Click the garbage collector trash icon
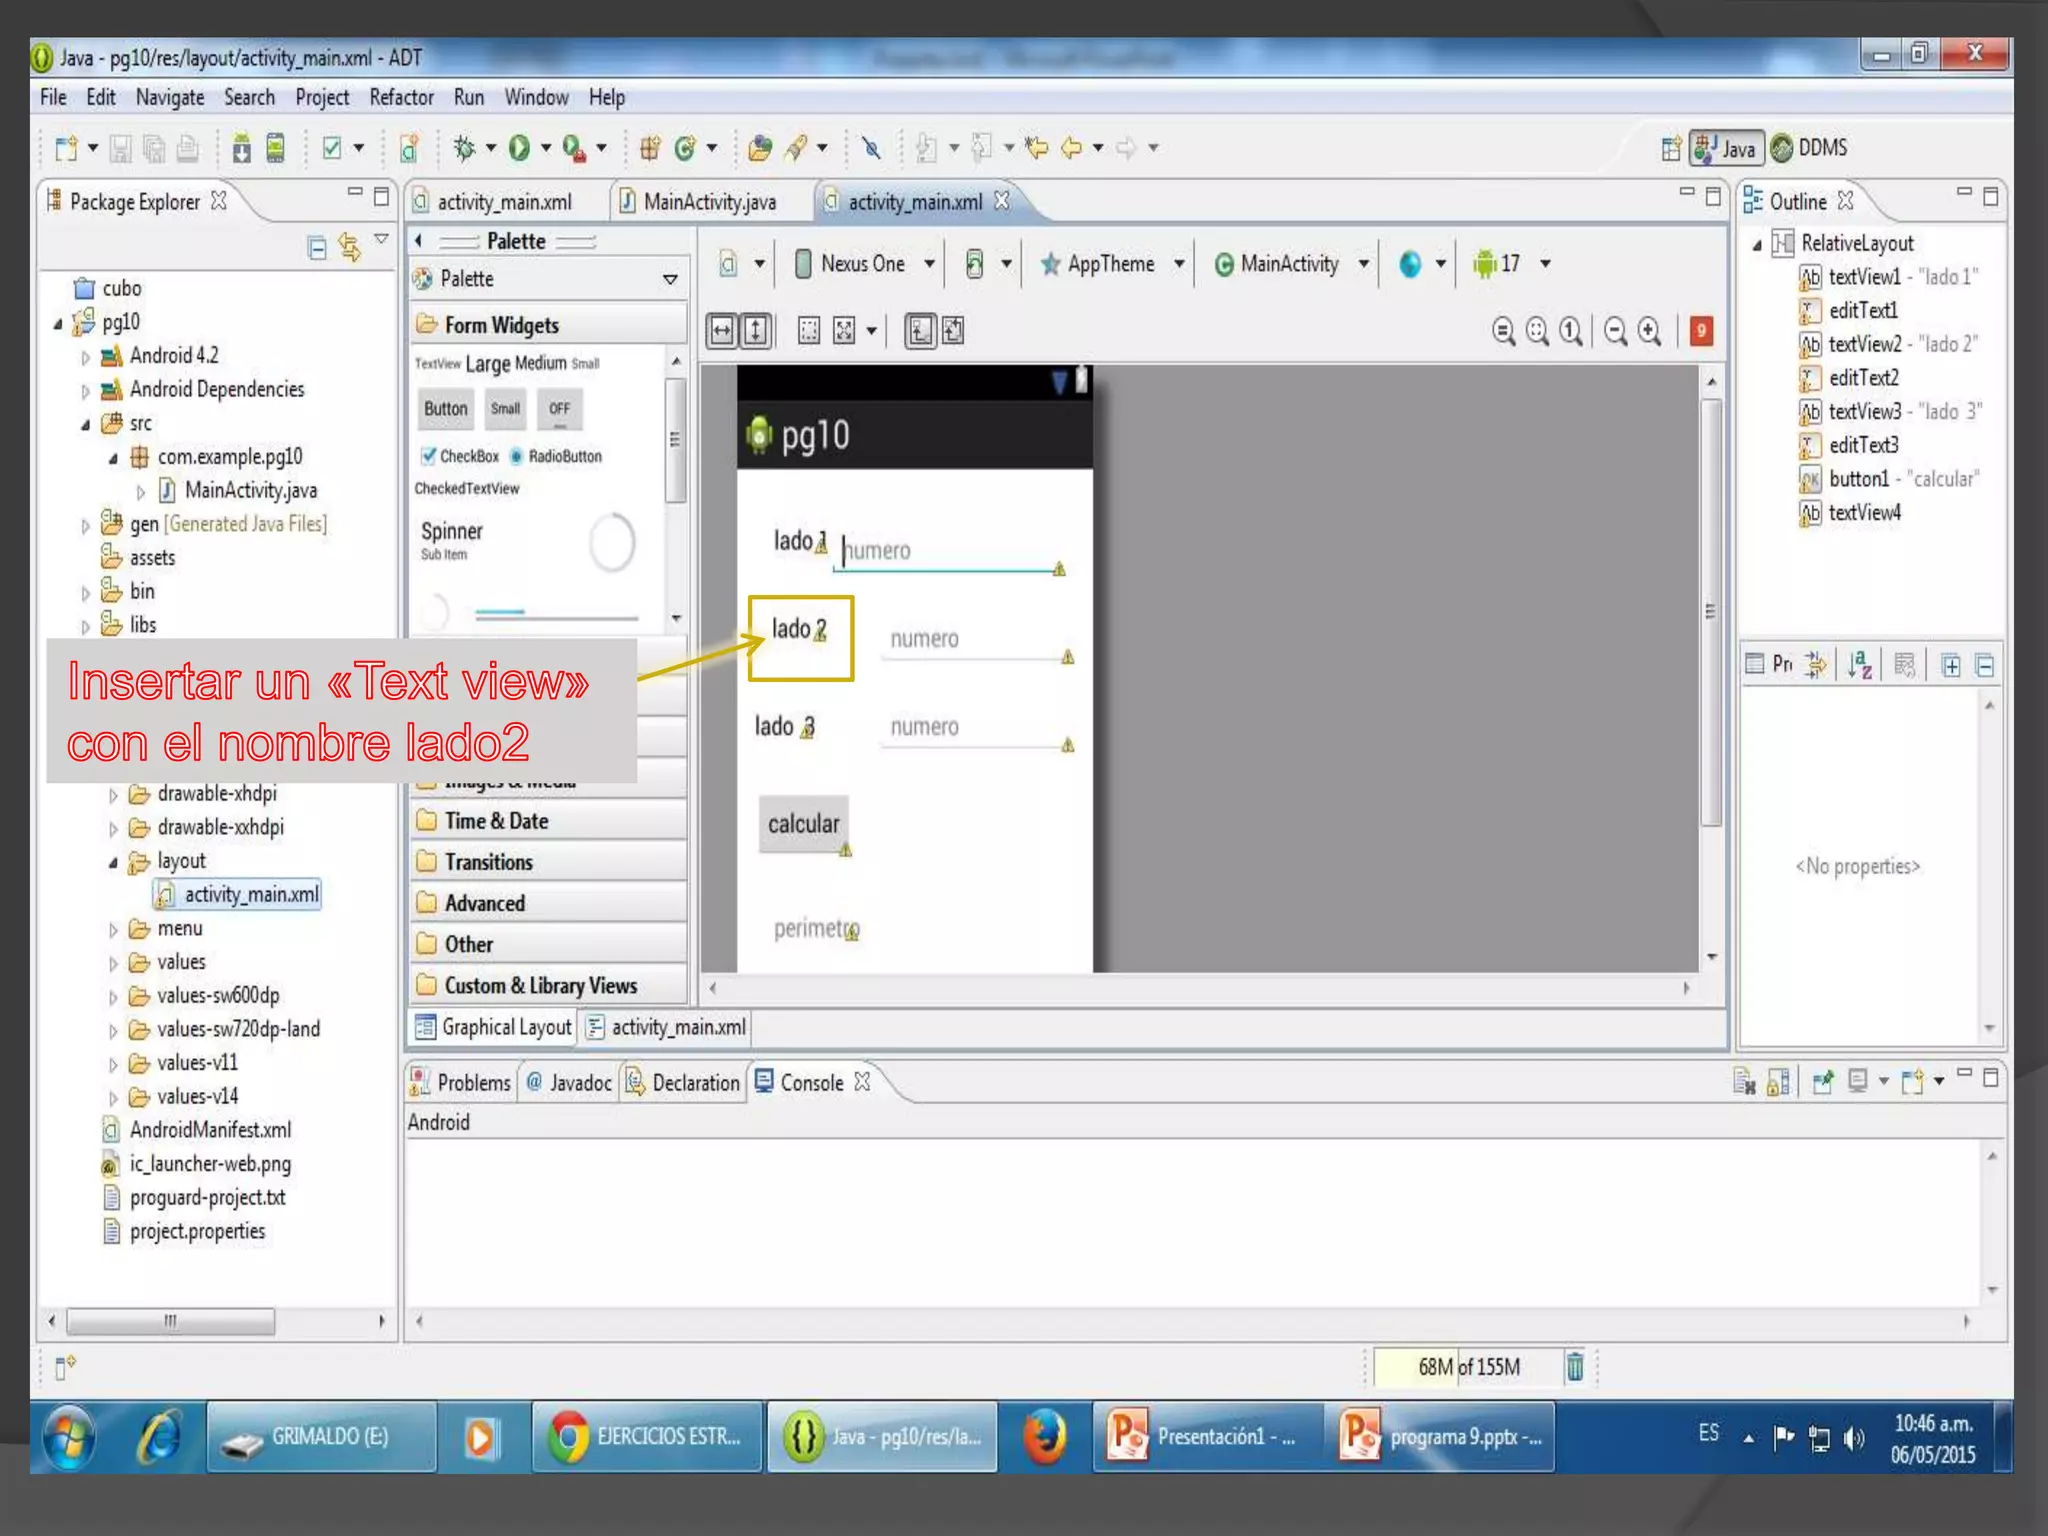Viewport: 2048px width, 1536px height. [1575, 1366]
